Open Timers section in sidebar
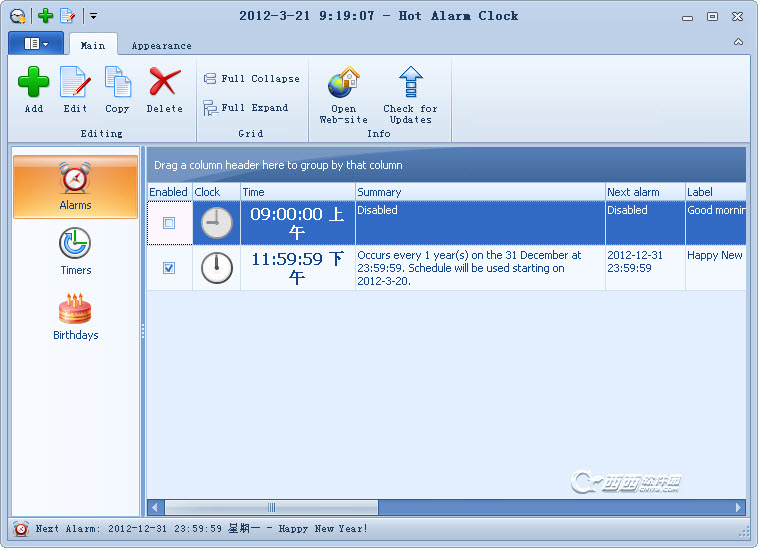Image resolution: width=758 pixels, height=548 pixels. click(75, 252)
